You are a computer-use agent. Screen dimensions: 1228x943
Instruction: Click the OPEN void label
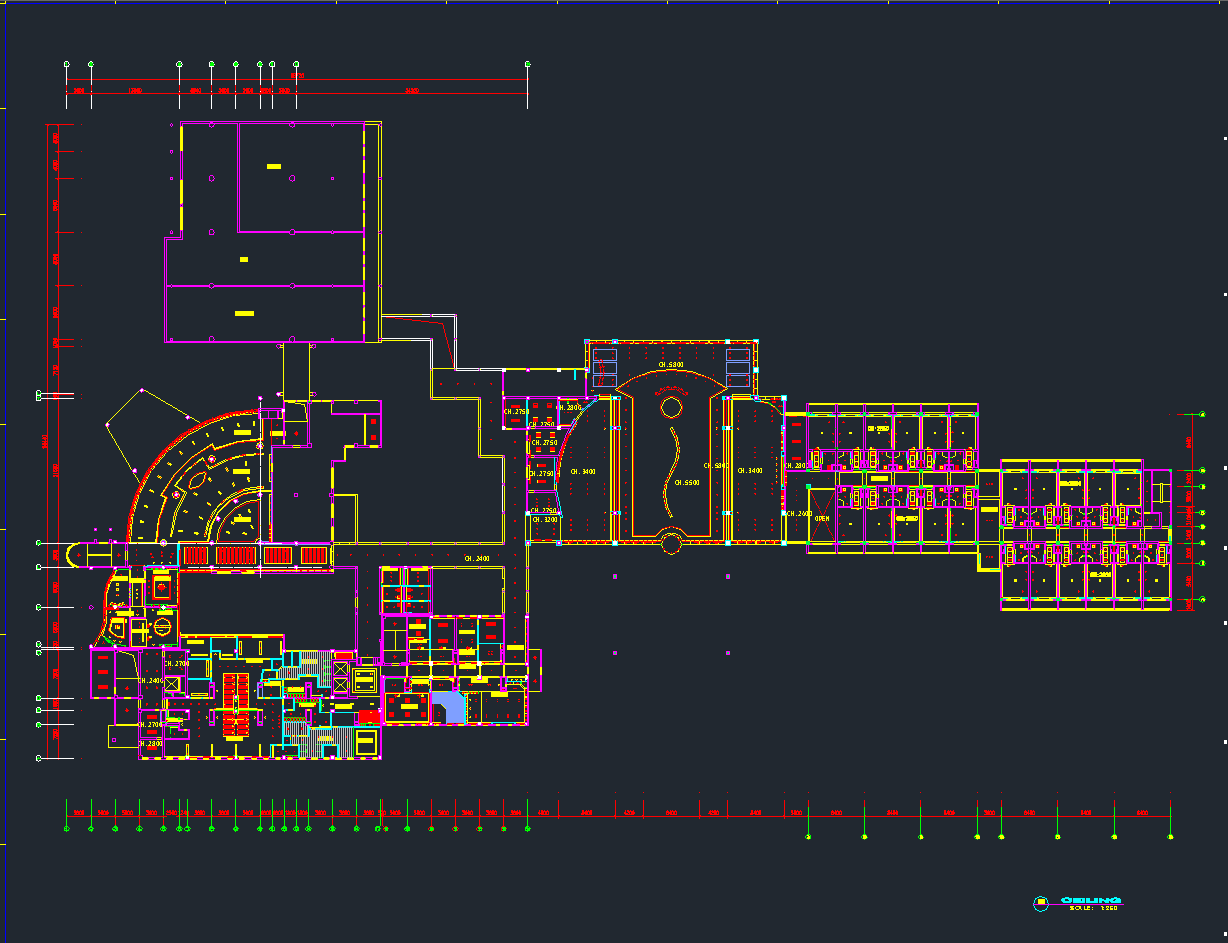(x=821, y=519)
